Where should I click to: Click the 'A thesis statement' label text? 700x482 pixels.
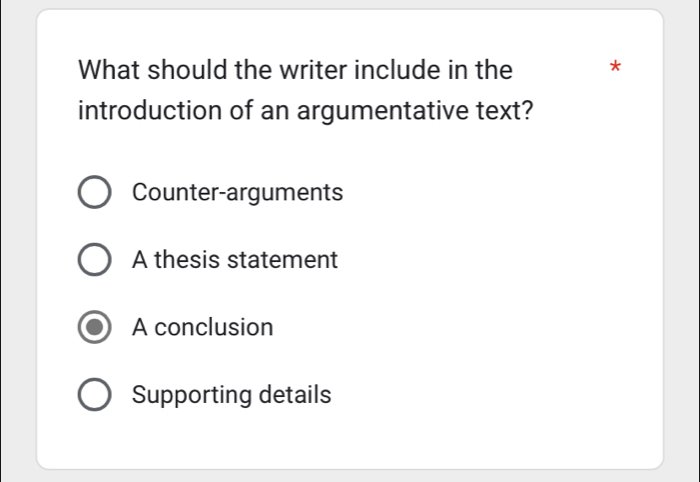pyautogui.click(x=235, y=260)
